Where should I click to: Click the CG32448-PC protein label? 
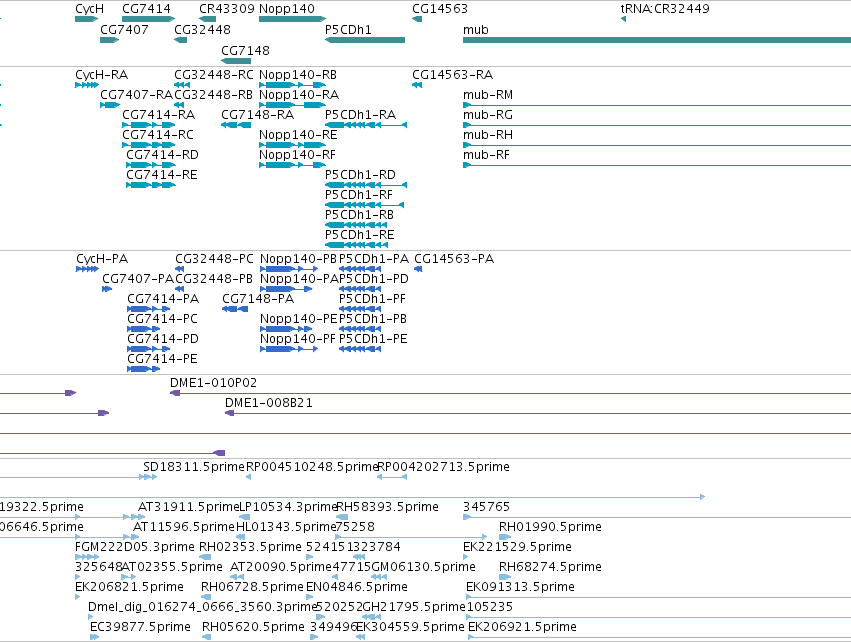point(214,259)
